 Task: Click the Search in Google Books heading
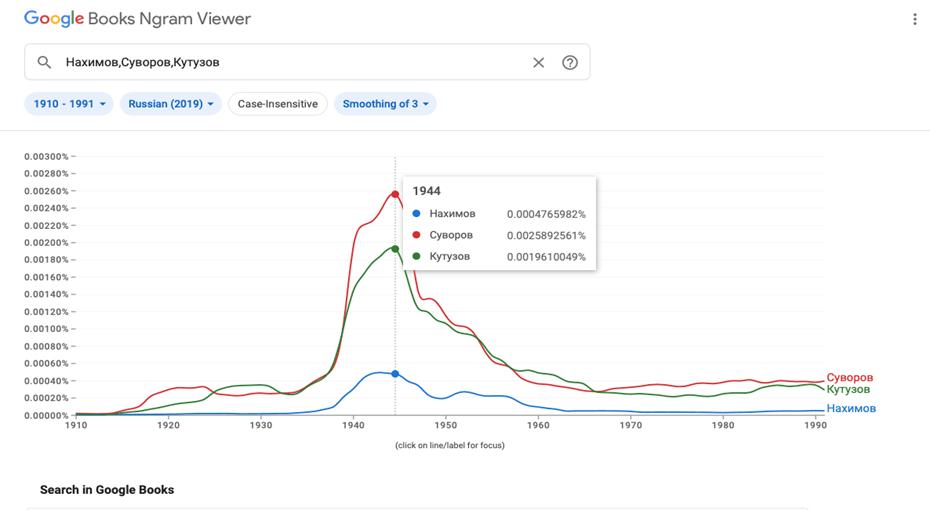coord(107,490)
